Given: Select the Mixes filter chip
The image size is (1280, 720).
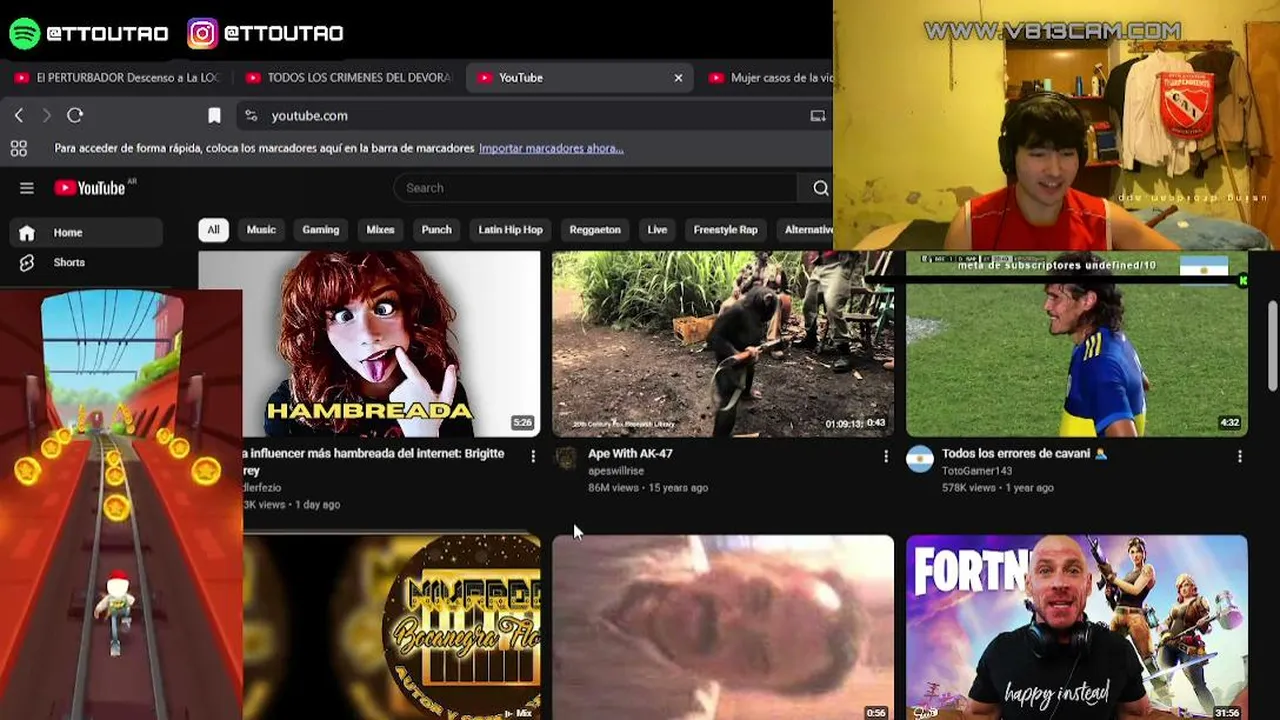Looking at the screenshot, I should 380,230.
